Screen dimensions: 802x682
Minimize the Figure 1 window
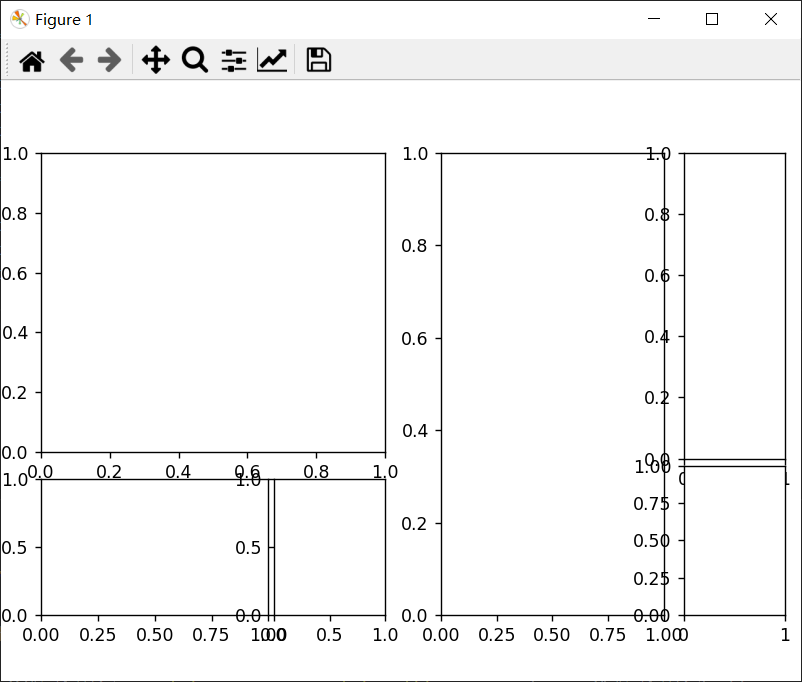click(654, 19)
